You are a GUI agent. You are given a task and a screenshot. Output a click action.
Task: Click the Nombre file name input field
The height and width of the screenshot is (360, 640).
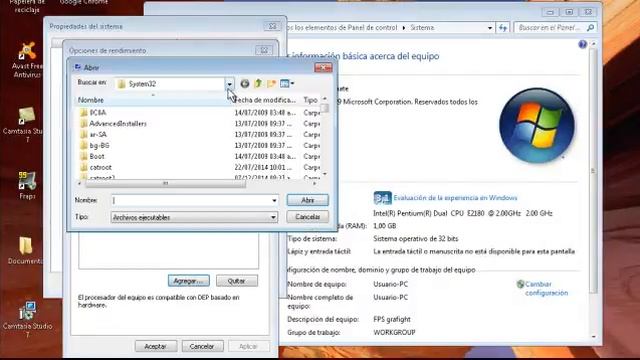click(191, 200)
